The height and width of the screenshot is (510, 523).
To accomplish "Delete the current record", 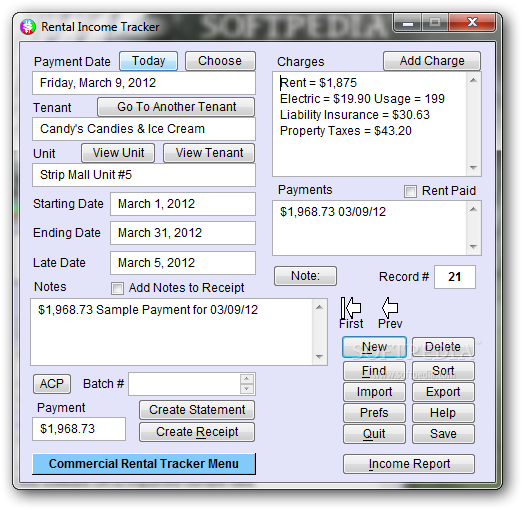I will coord(443,347).
